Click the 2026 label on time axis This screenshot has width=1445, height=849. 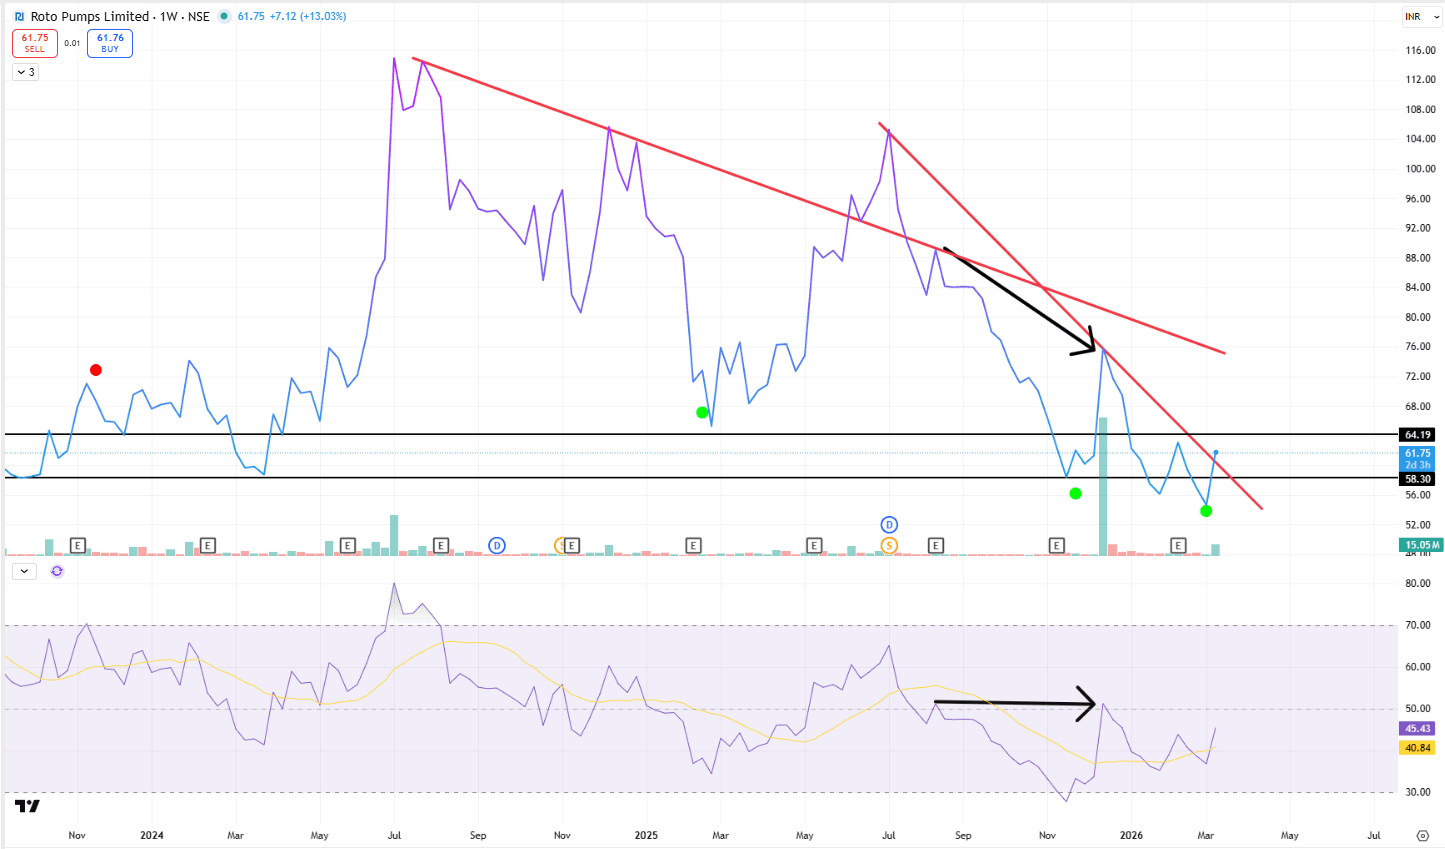pos(1131,835)
